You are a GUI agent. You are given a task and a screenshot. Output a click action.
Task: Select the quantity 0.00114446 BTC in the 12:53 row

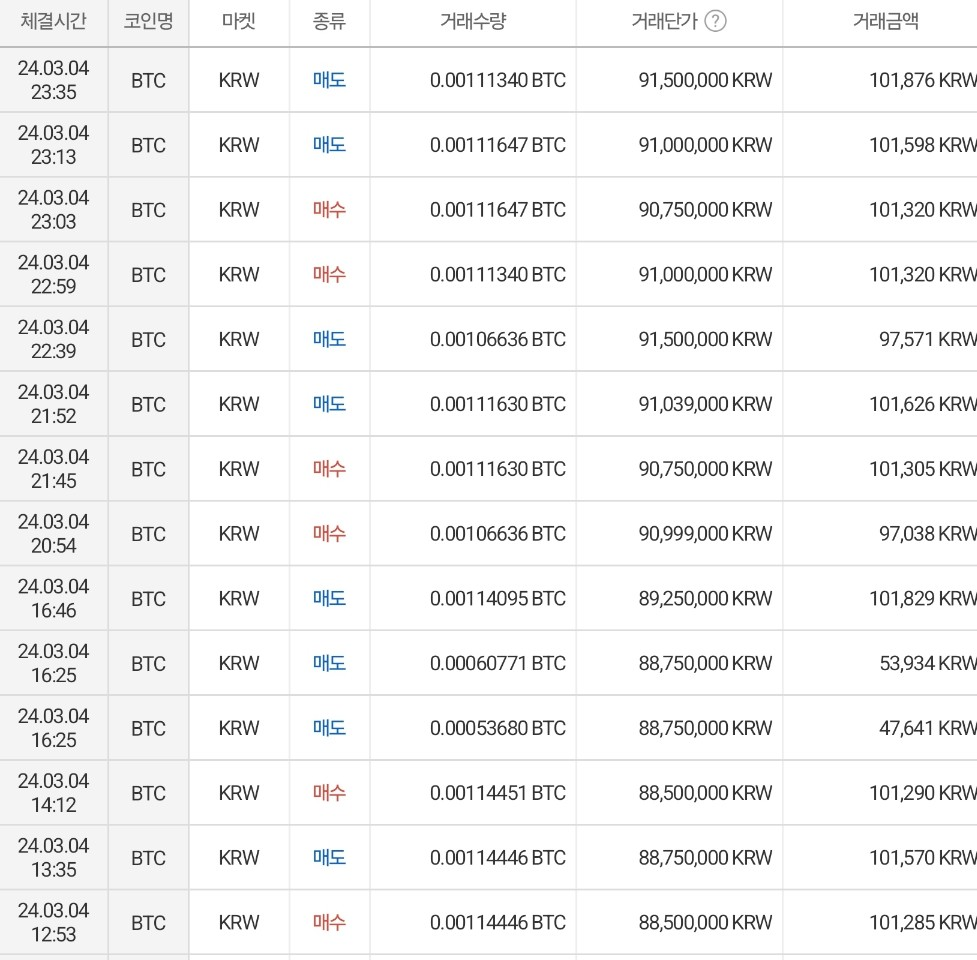point(498,922)
